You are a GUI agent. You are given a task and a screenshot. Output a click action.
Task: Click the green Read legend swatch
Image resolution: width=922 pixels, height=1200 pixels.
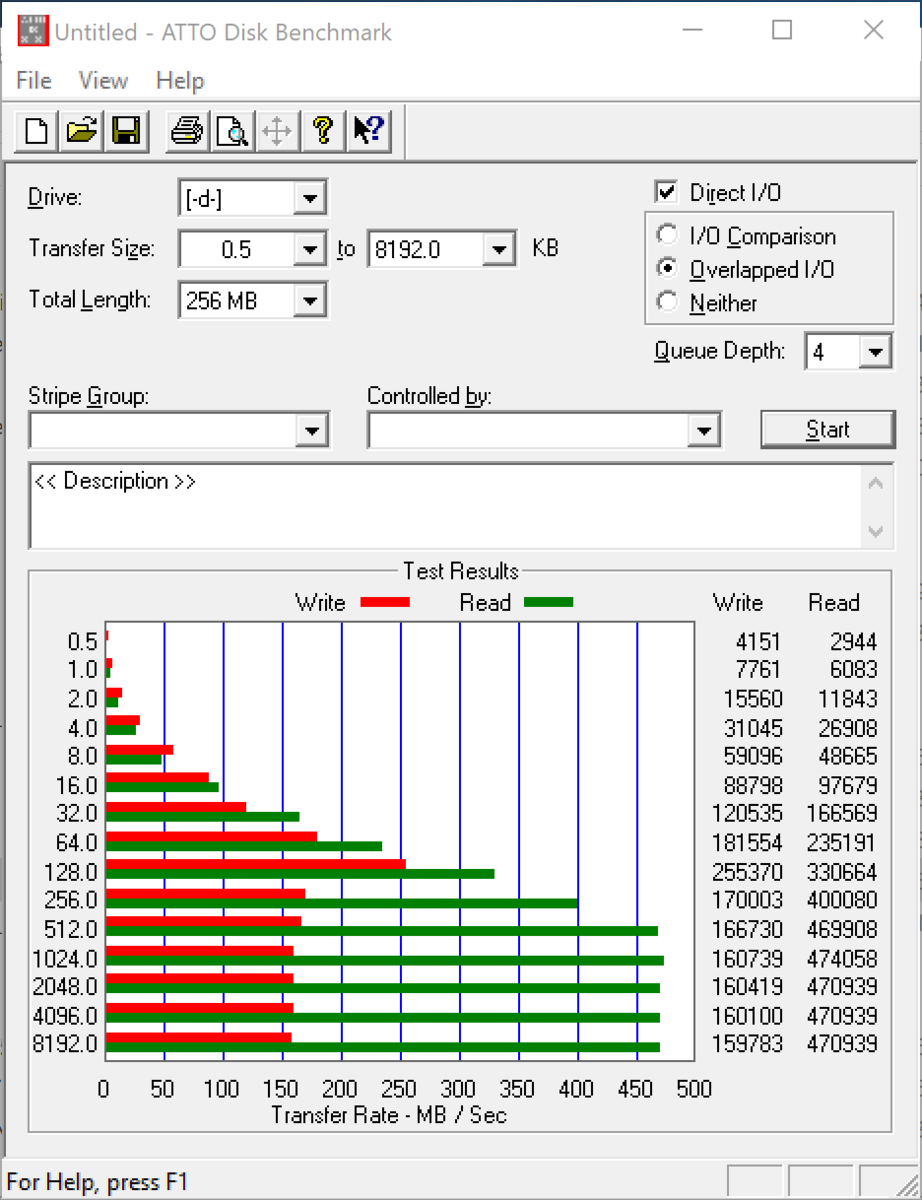548,602
